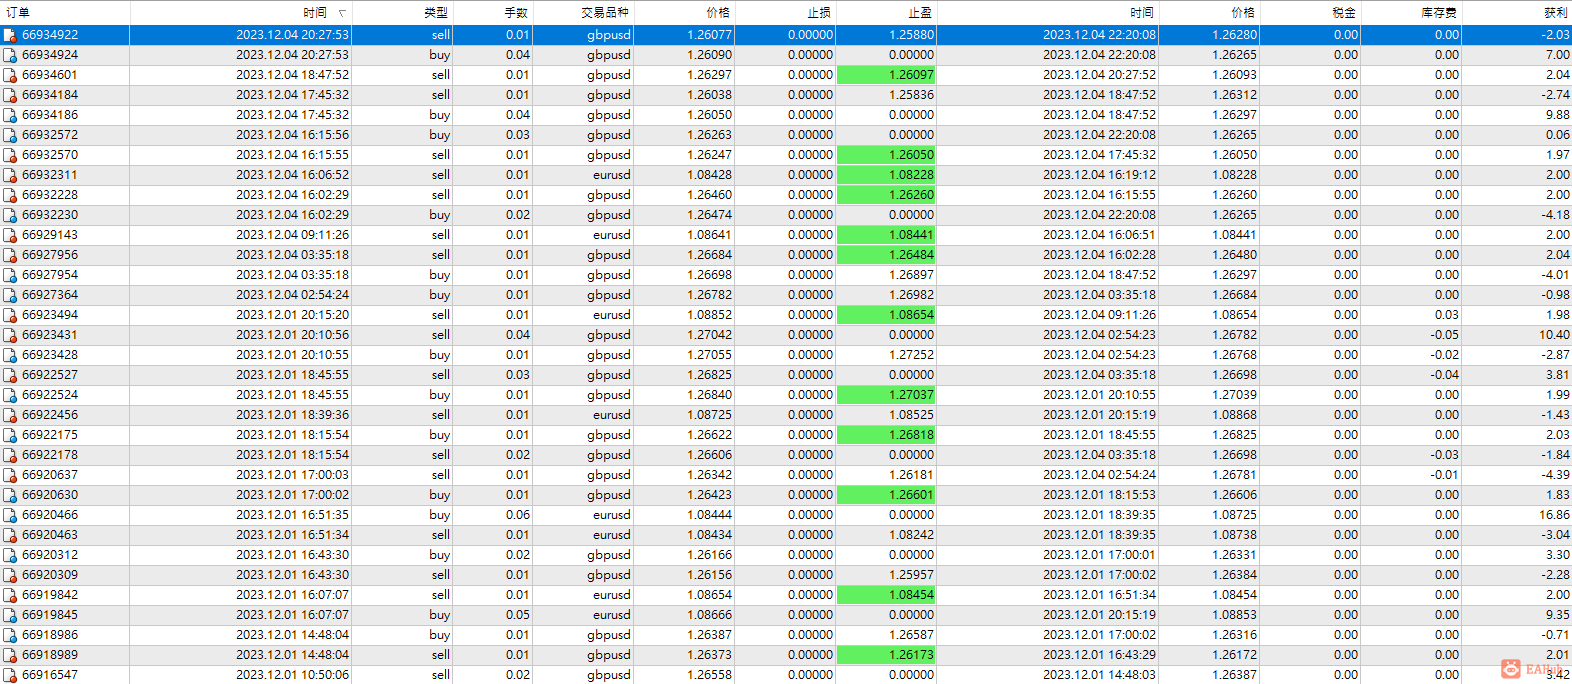The image size is (1572, 684).
Task: Select green take-profit cell 1.26097
Action: click(x=886, y=75)
